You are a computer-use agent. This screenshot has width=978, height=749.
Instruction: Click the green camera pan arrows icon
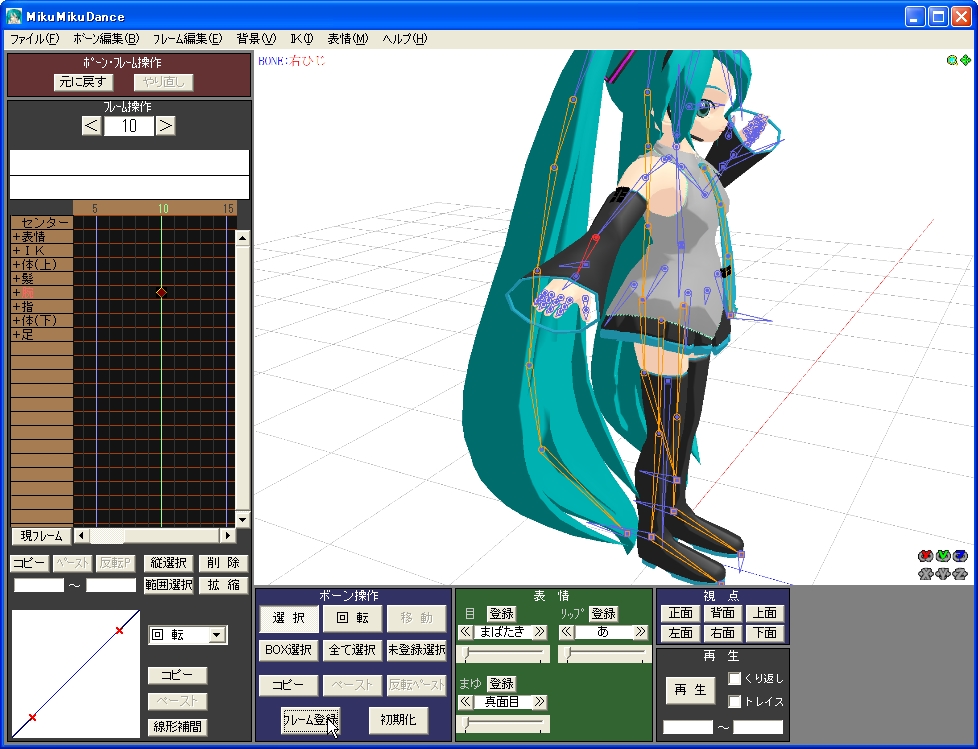pos(965,60)
